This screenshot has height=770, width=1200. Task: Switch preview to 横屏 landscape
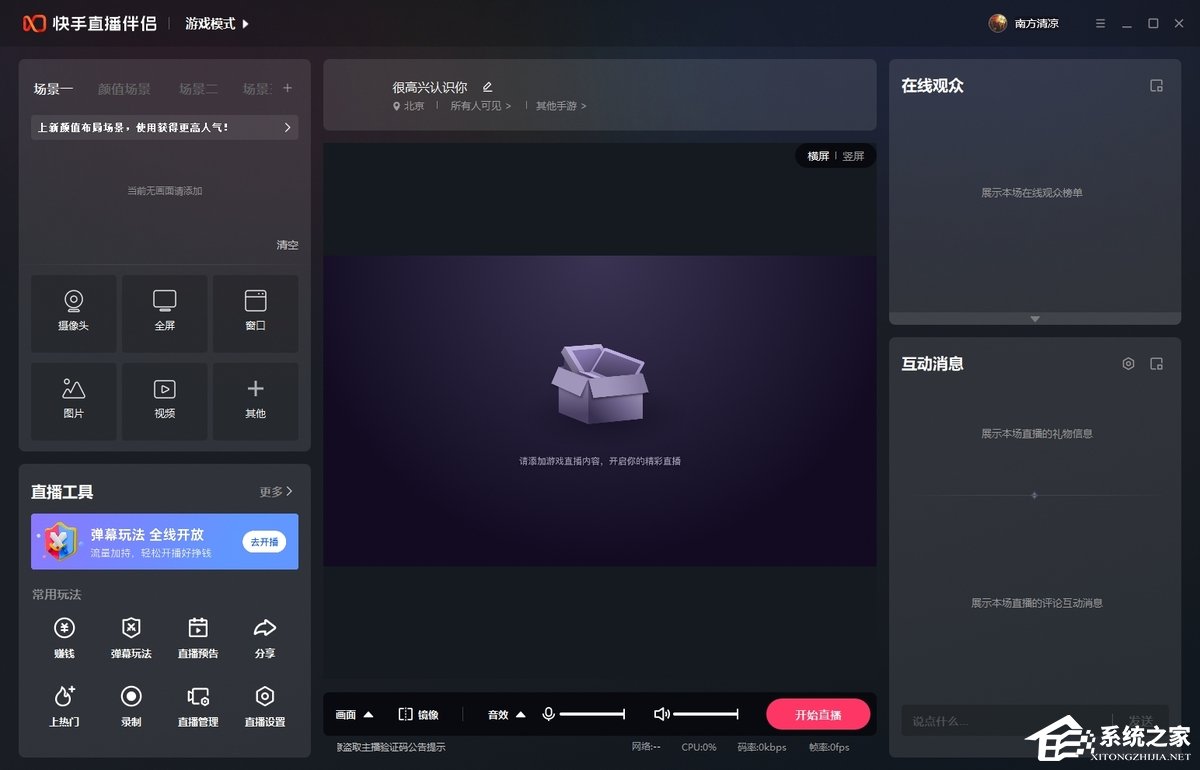click(x=818, y=156)
